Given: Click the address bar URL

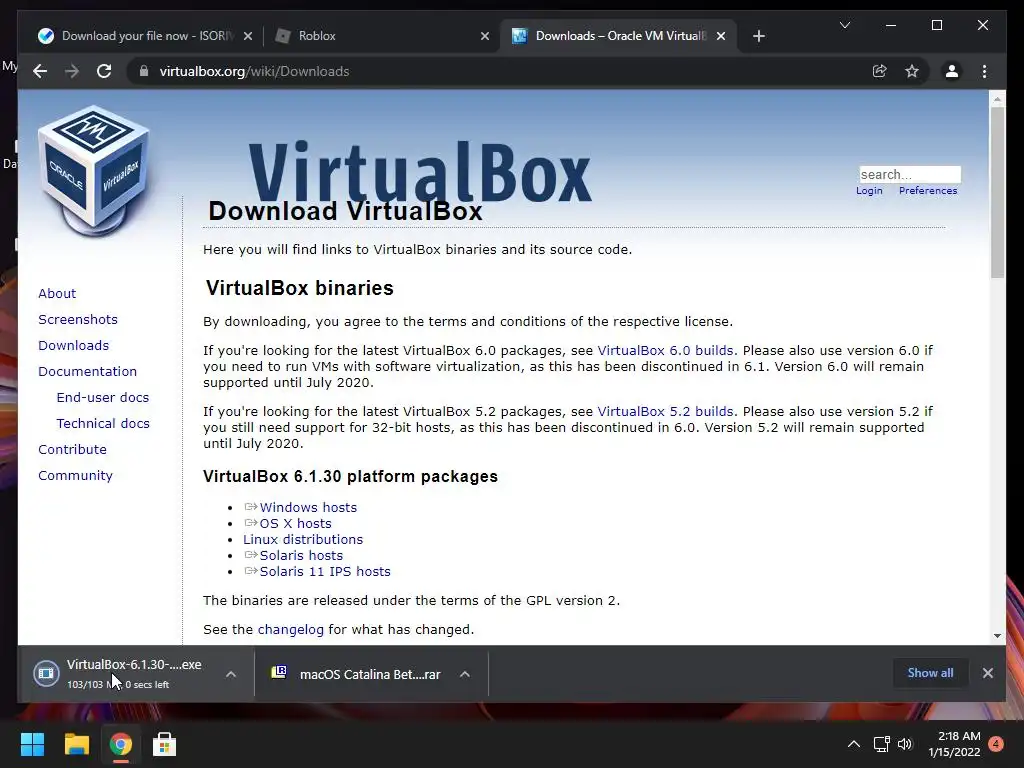Looking at the screenshot, I should coord(254,71).
